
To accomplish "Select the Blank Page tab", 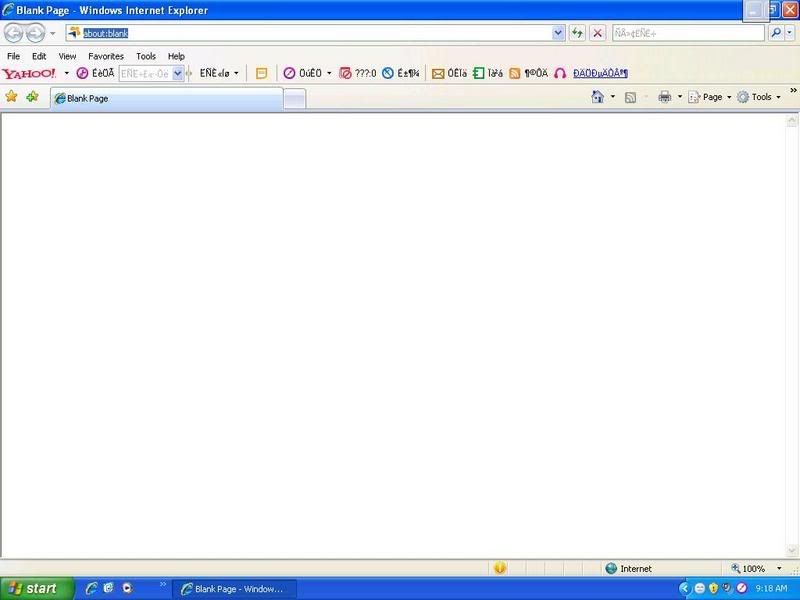I will (165, 98).
